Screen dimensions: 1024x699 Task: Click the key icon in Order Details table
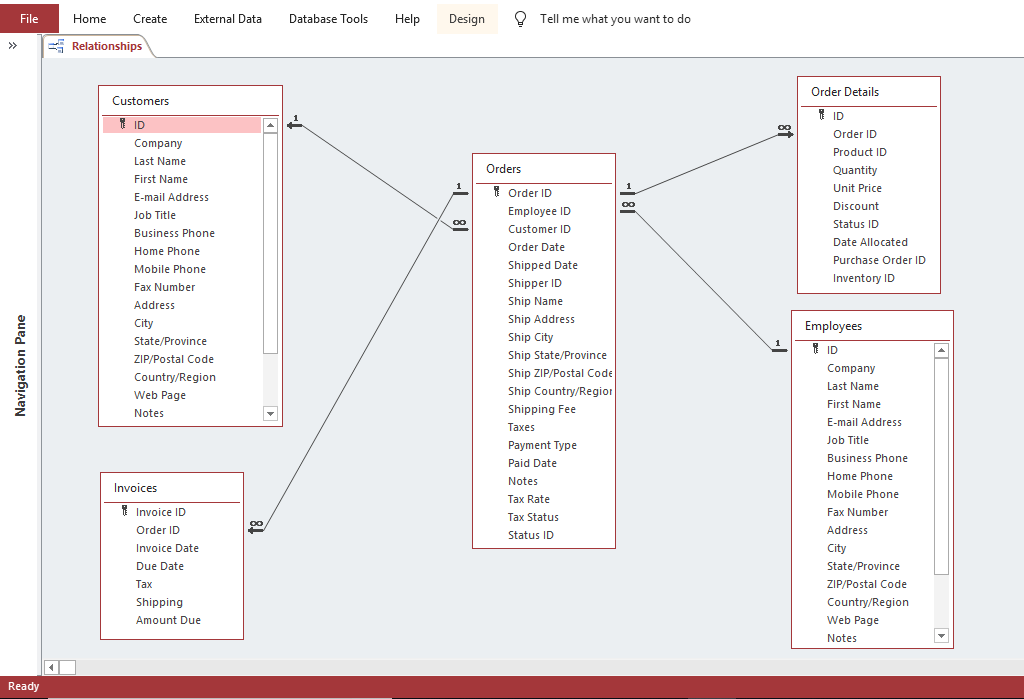tap(821, 116)
